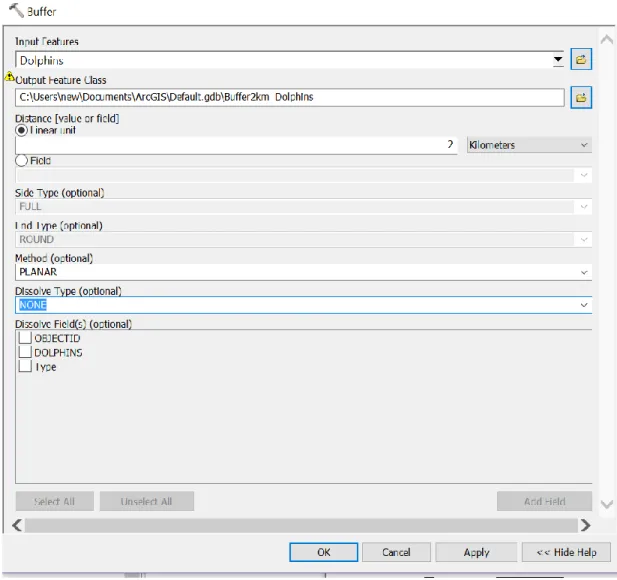
Task: Click the Select All button
Action: 55,501
